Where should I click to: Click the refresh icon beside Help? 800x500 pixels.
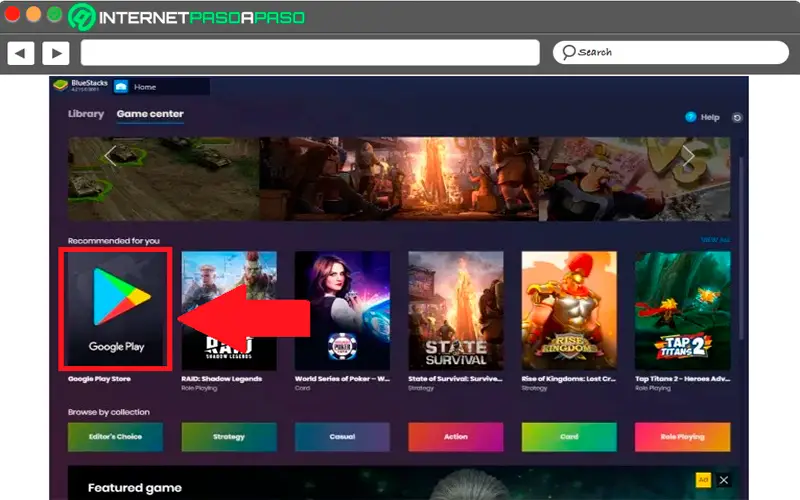click(x=737, y=118)
